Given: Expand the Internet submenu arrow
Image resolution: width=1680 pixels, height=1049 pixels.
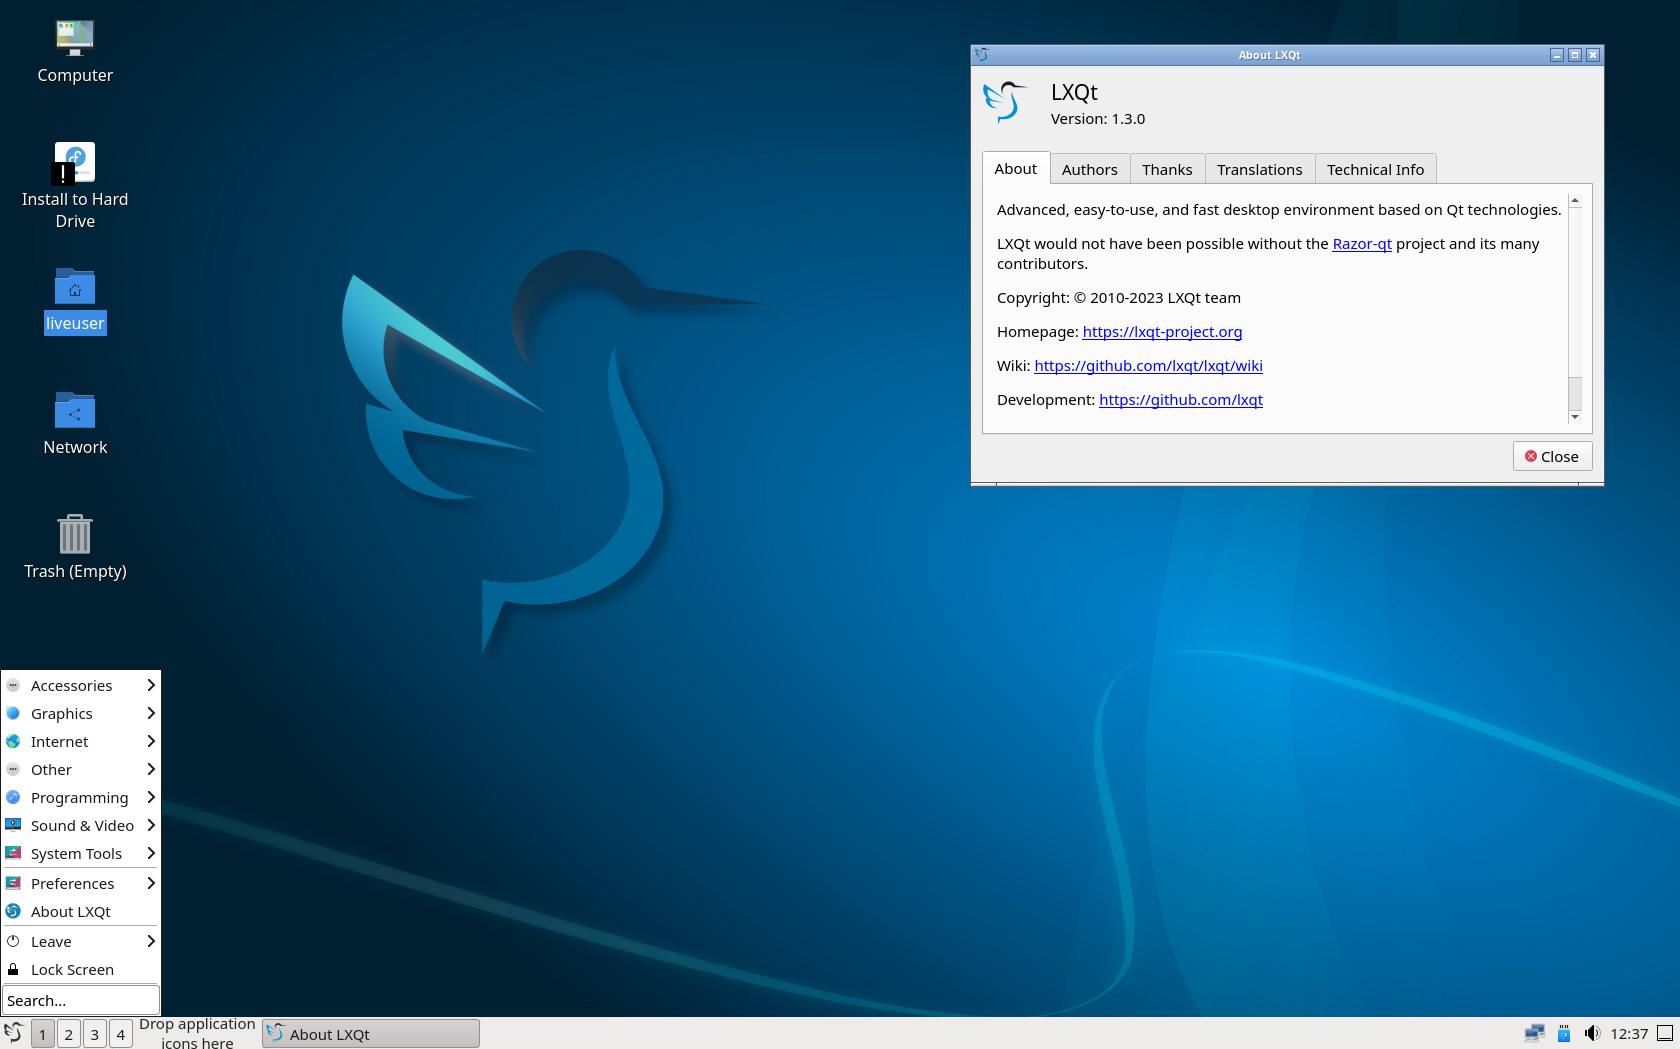Looking at the screenshot, I should tap(151, 741).
